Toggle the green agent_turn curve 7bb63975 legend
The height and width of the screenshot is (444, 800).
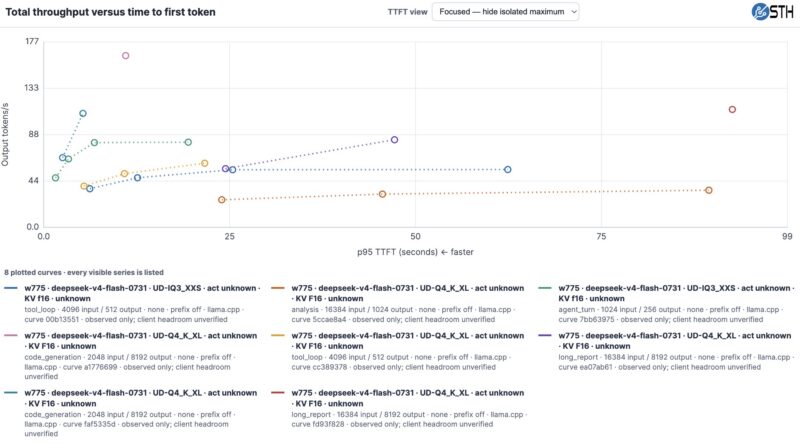tap(667, 303)
